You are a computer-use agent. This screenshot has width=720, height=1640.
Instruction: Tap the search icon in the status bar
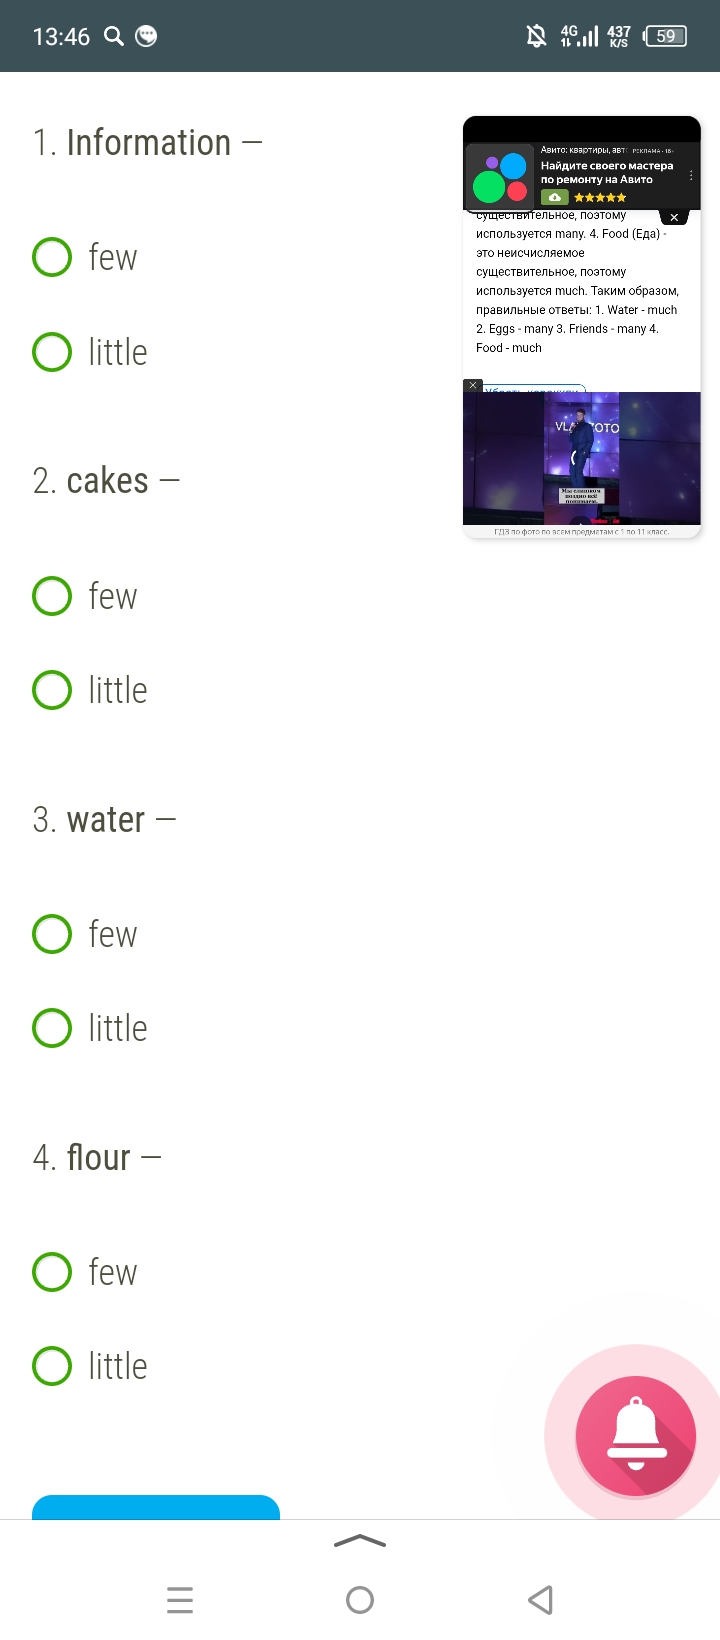[x=114, y=36]
